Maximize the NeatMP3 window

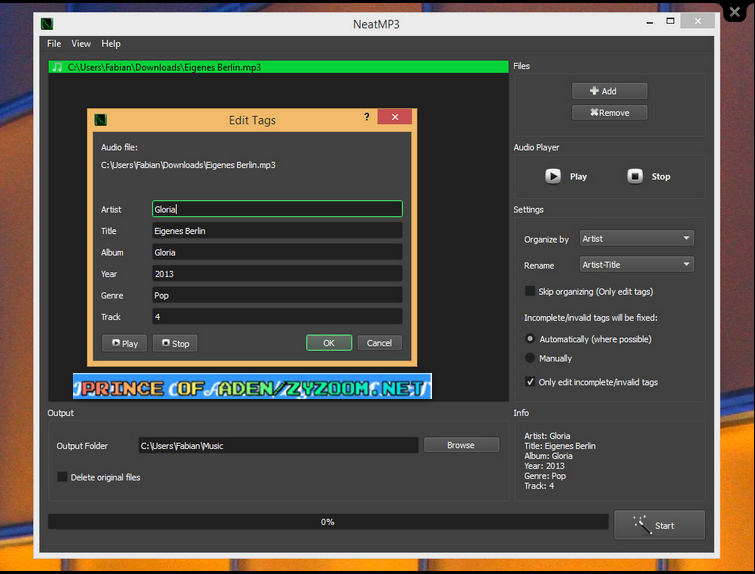(670, 21)
